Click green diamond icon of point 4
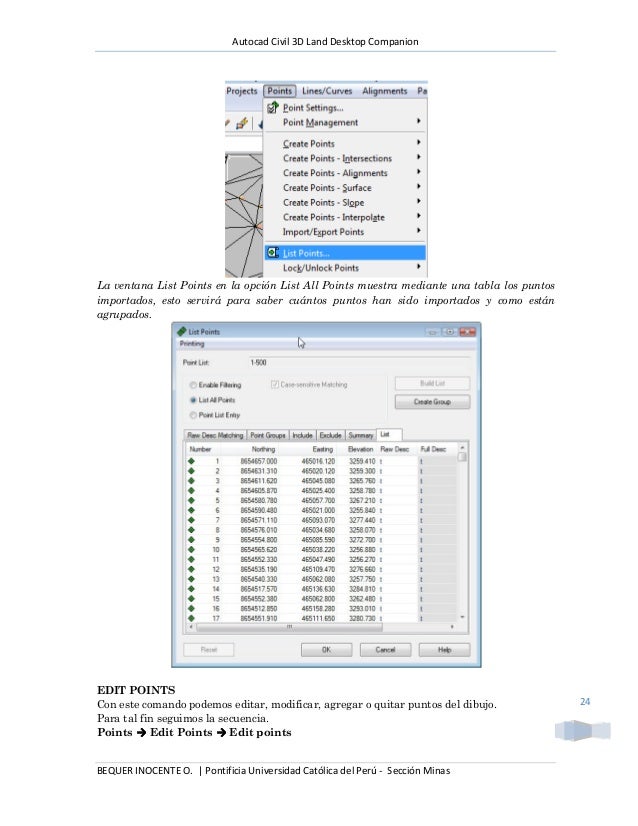This screenshot has height=826, width=638. 191,490
